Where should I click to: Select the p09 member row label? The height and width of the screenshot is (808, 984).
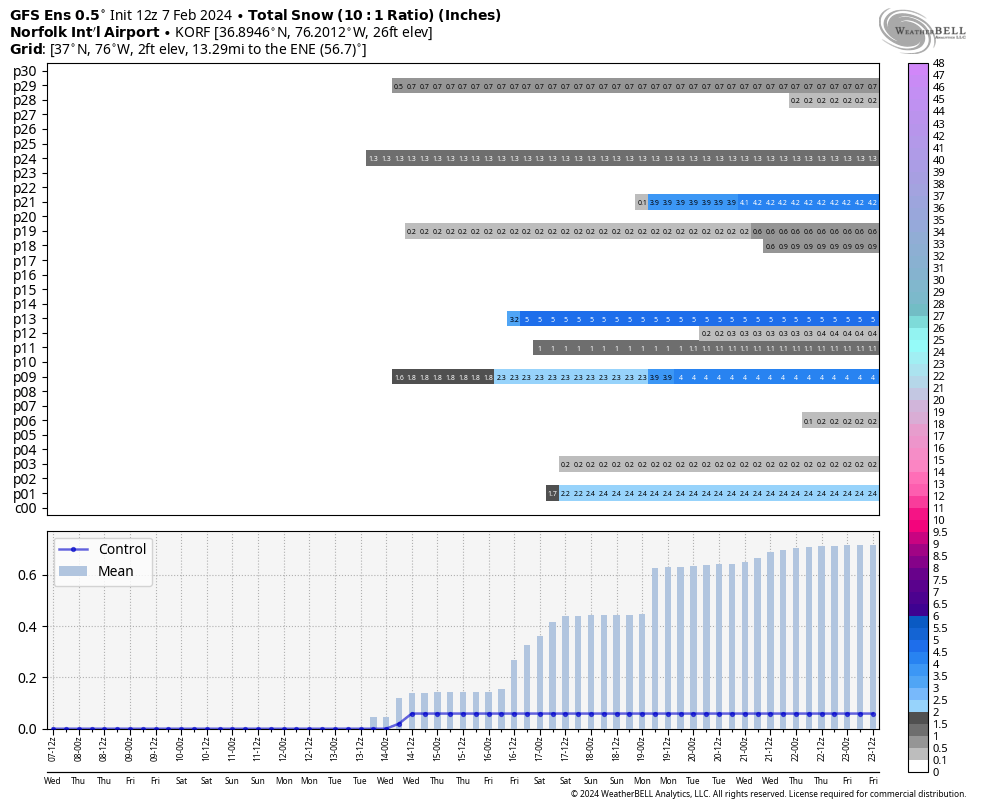coord(25,377)
